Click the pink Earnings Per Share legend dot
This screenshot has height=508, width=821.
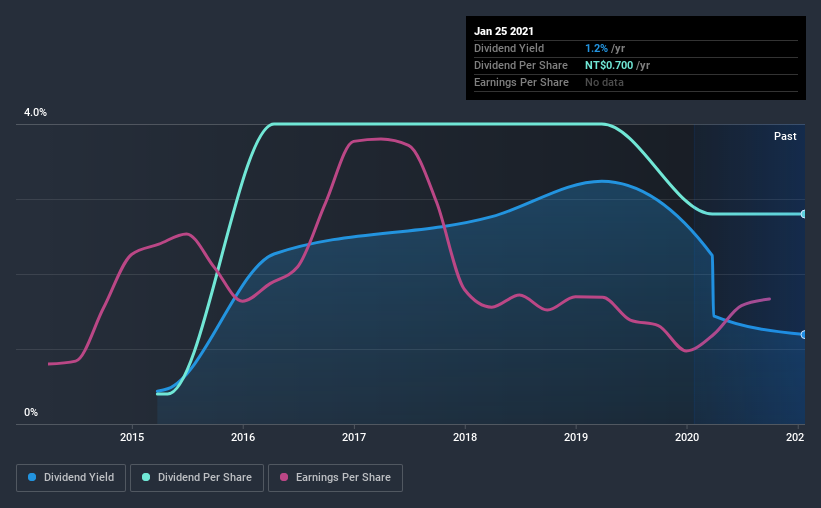pyautogui.click(x=284, y=477)
